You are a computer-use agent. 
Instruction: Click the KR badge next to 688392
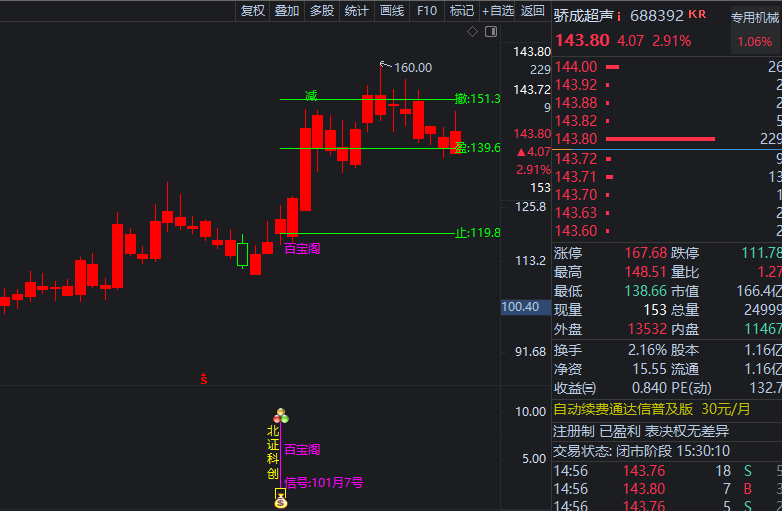pos(697,15)
